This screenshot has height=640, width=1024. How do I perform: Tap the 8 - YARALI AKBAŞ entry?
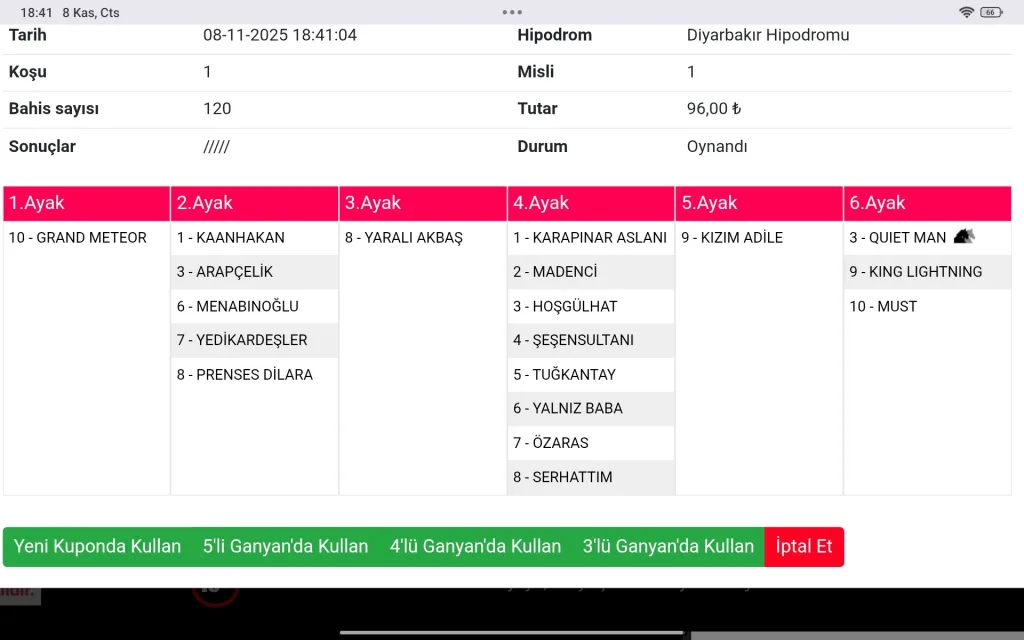(404, 238)
